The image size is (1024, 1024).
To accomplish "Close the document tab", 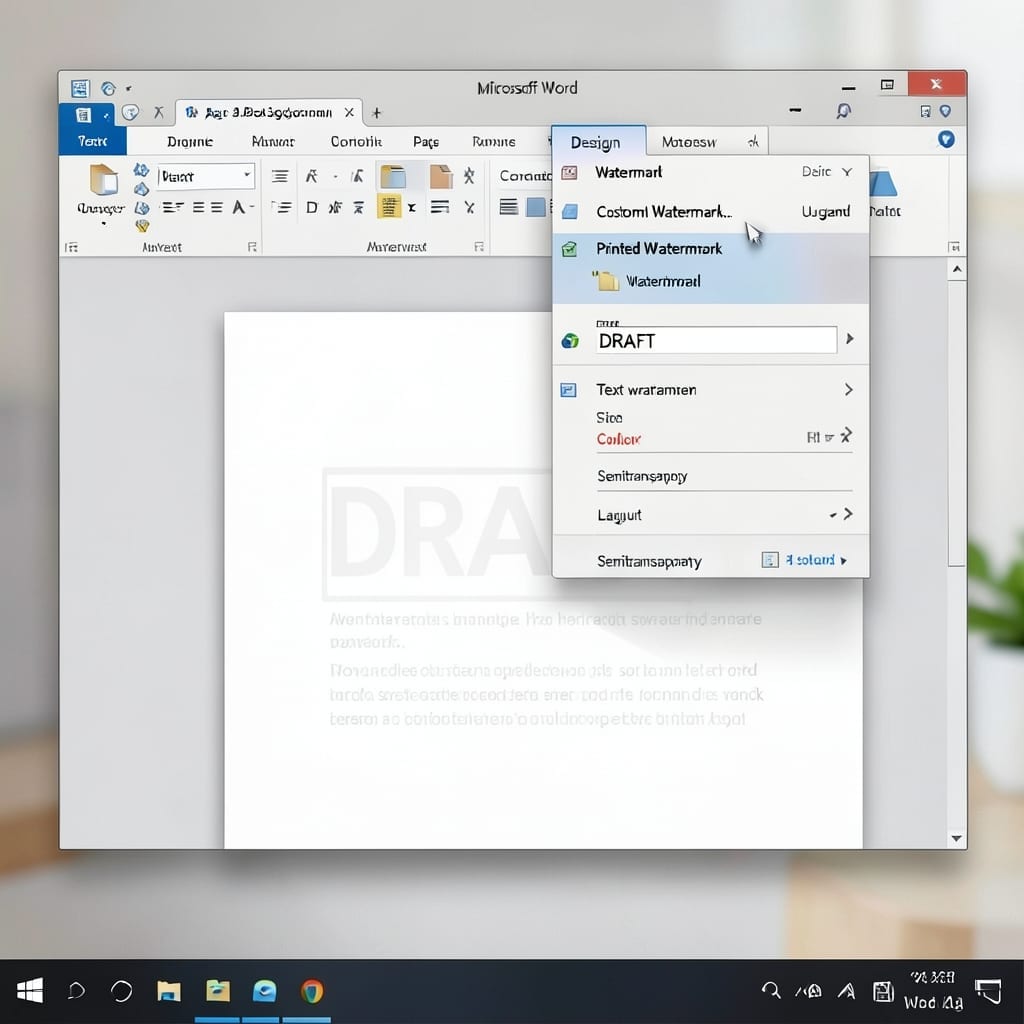I will click(349, 112).
